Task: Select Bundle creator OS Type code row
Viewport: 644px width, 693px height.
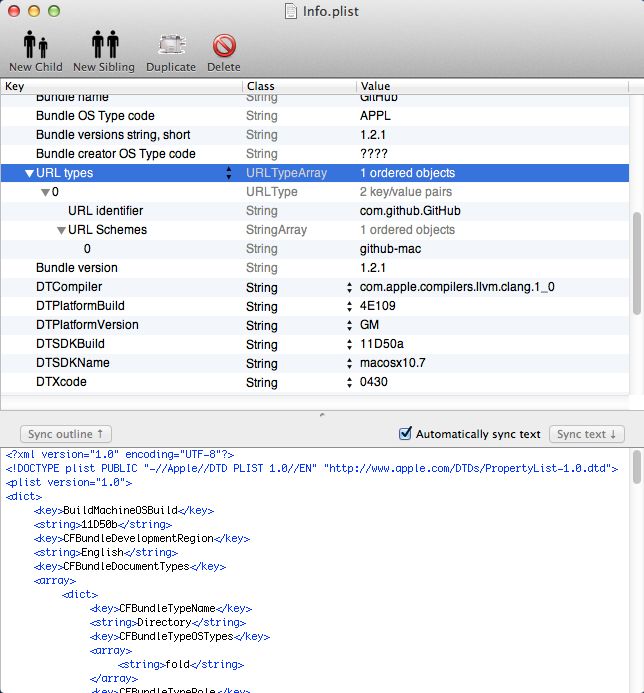Action: tap(315, 154)
